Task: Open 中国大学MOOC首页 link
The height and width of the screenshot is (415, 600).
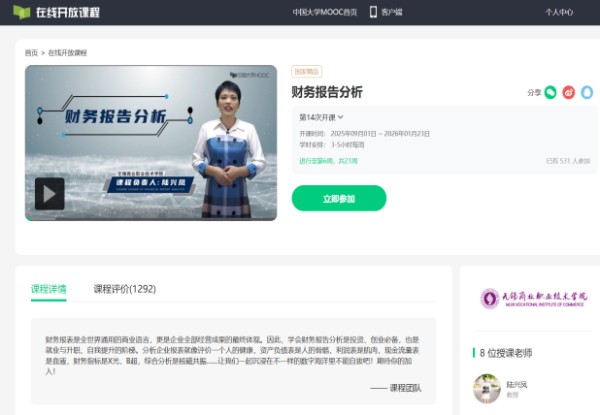Action: 324,12
